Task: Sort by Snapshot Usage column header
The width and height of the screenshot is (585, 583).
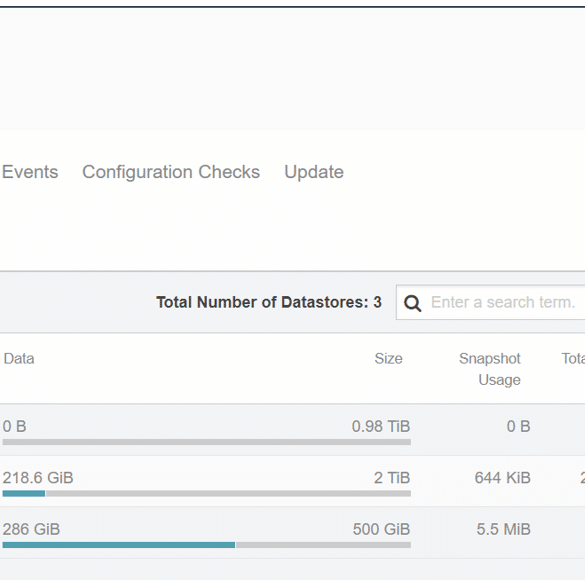Action: click(x=489, y=369)
